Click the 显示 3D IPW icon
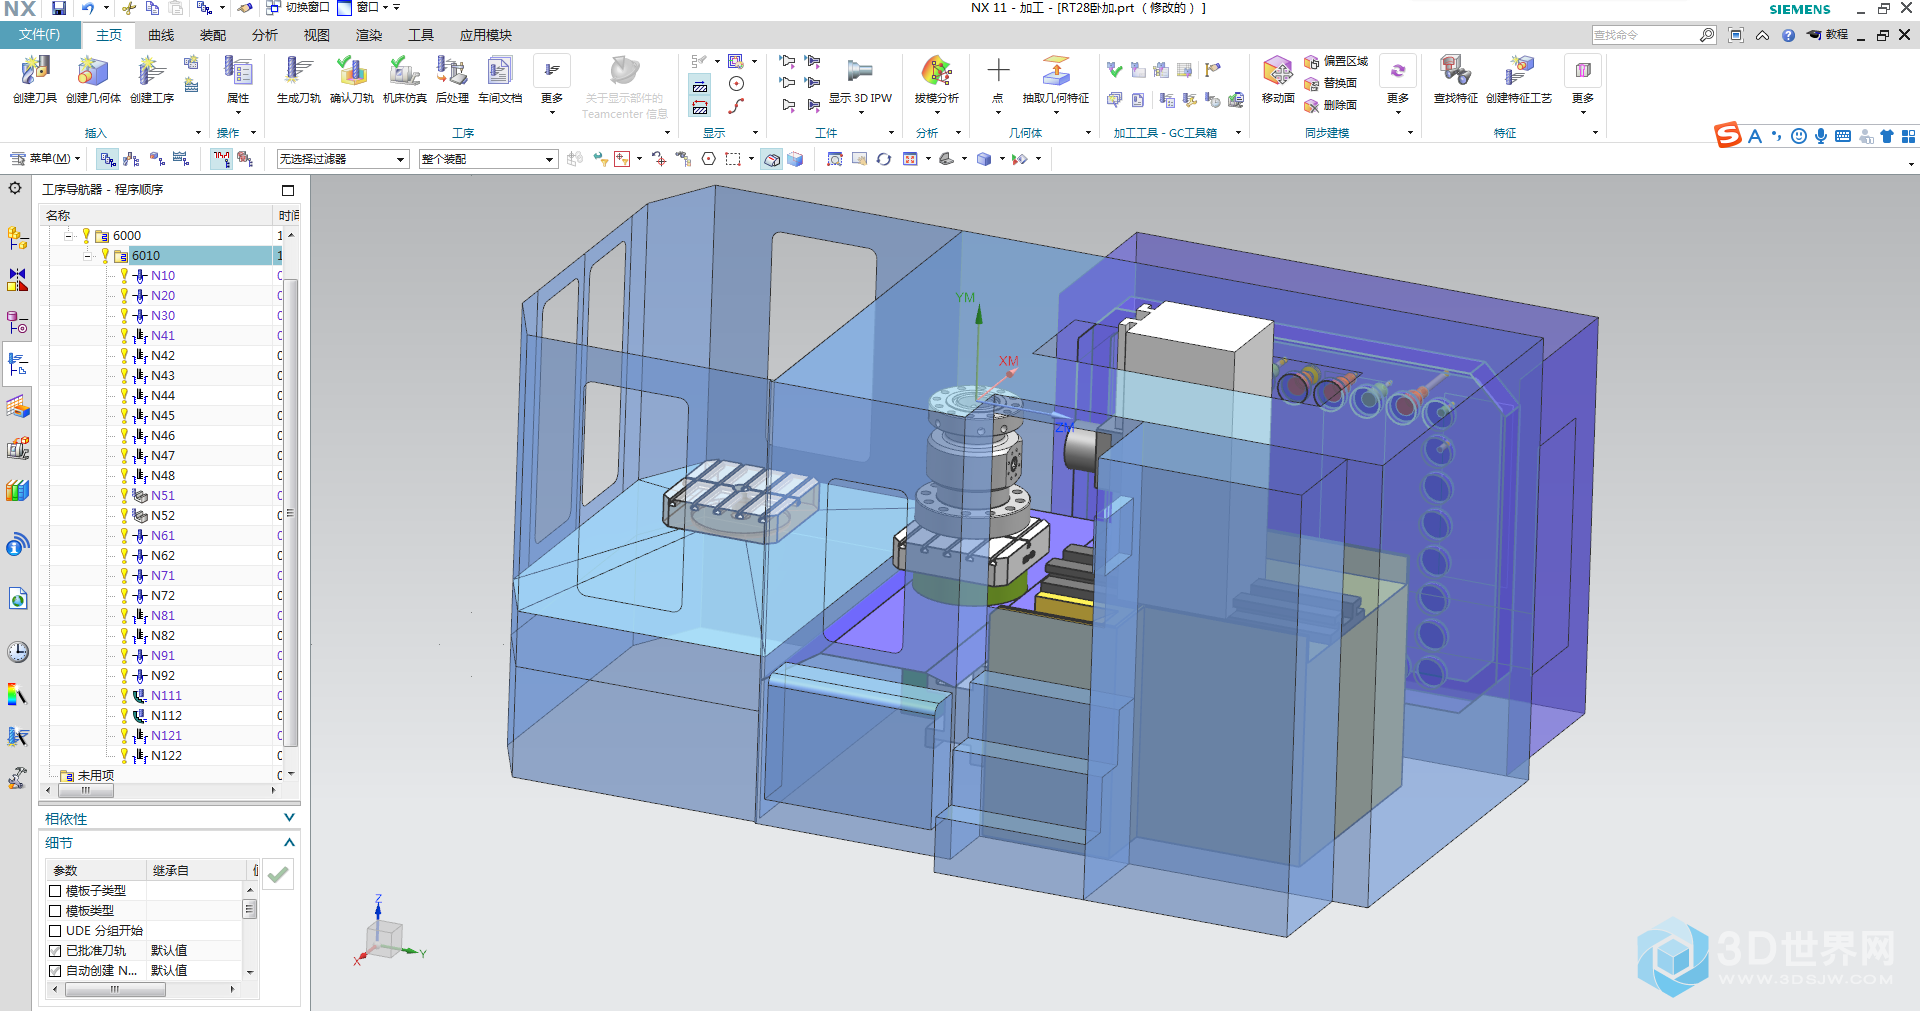 [860, 79]
